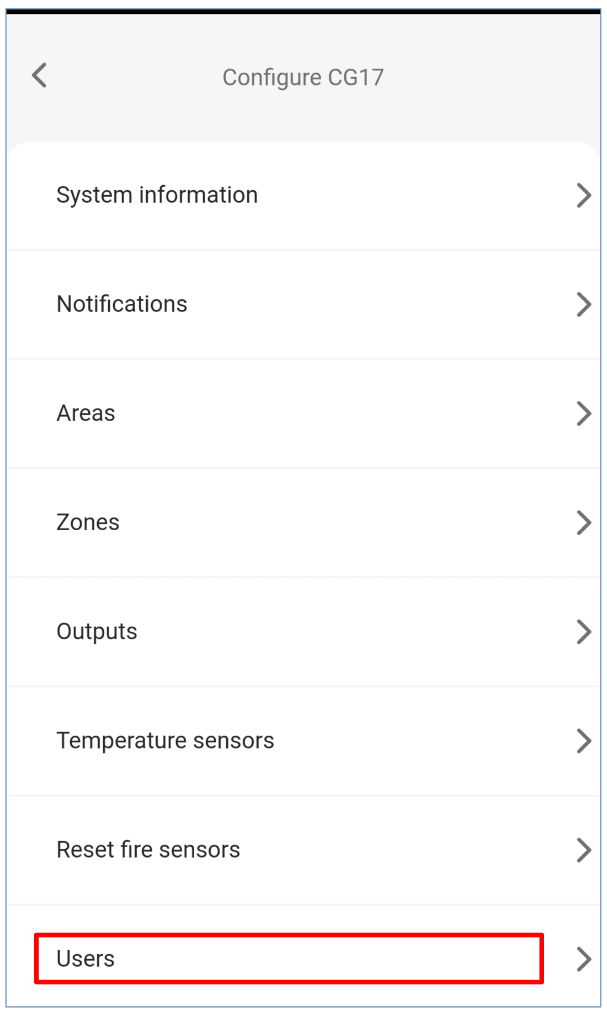Click the chevron beside Reset fire sensors
This screenshot has width=607, height=1018.
(x=584, y=851)
